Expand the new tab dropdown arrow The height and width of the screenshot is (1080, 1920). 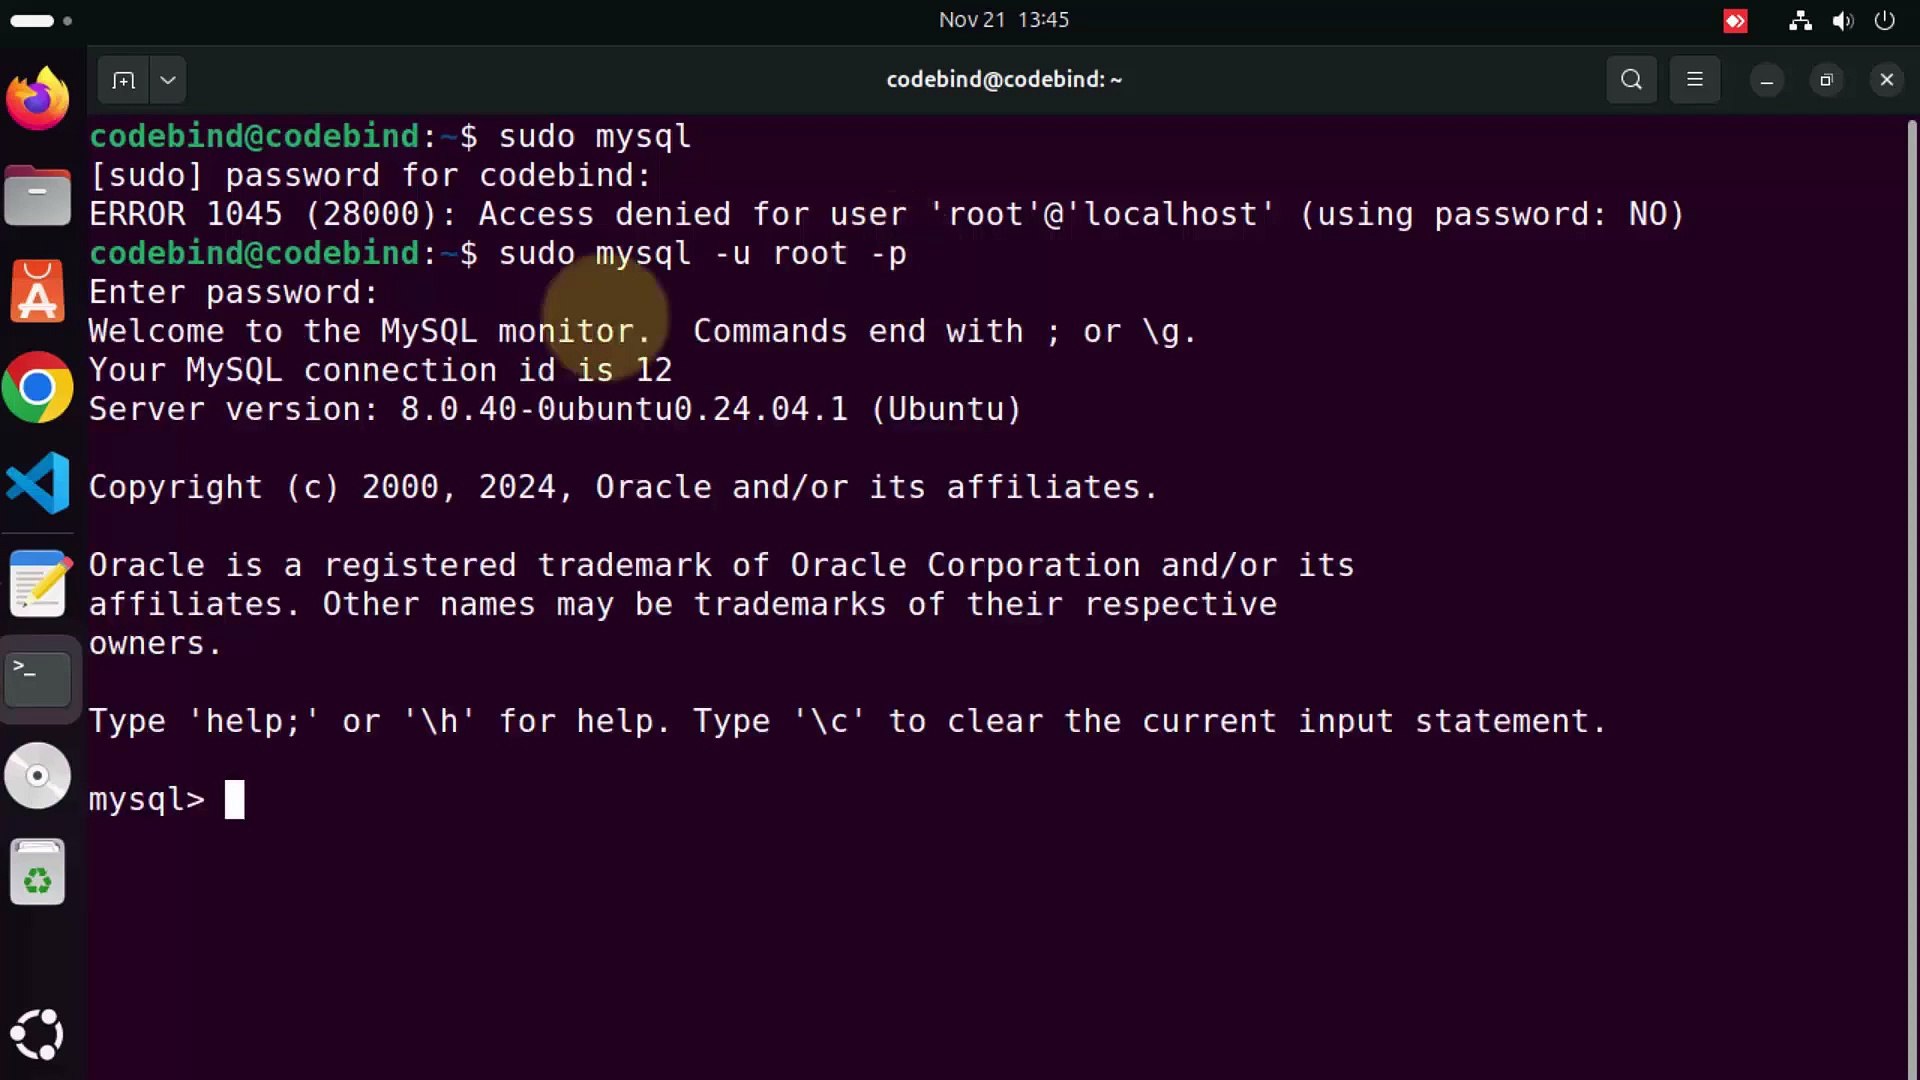168,80
